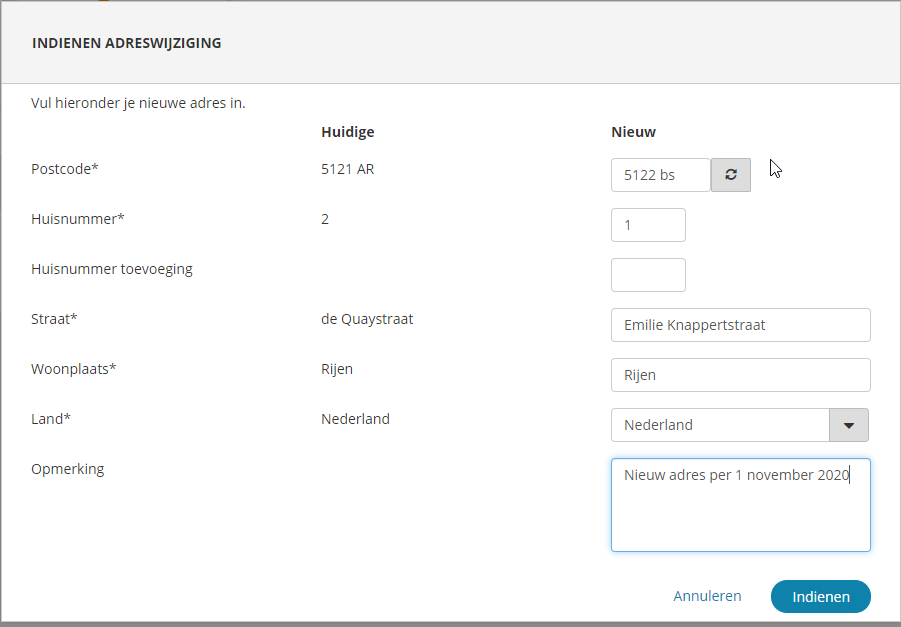Click the Postcode* field label

65,169
